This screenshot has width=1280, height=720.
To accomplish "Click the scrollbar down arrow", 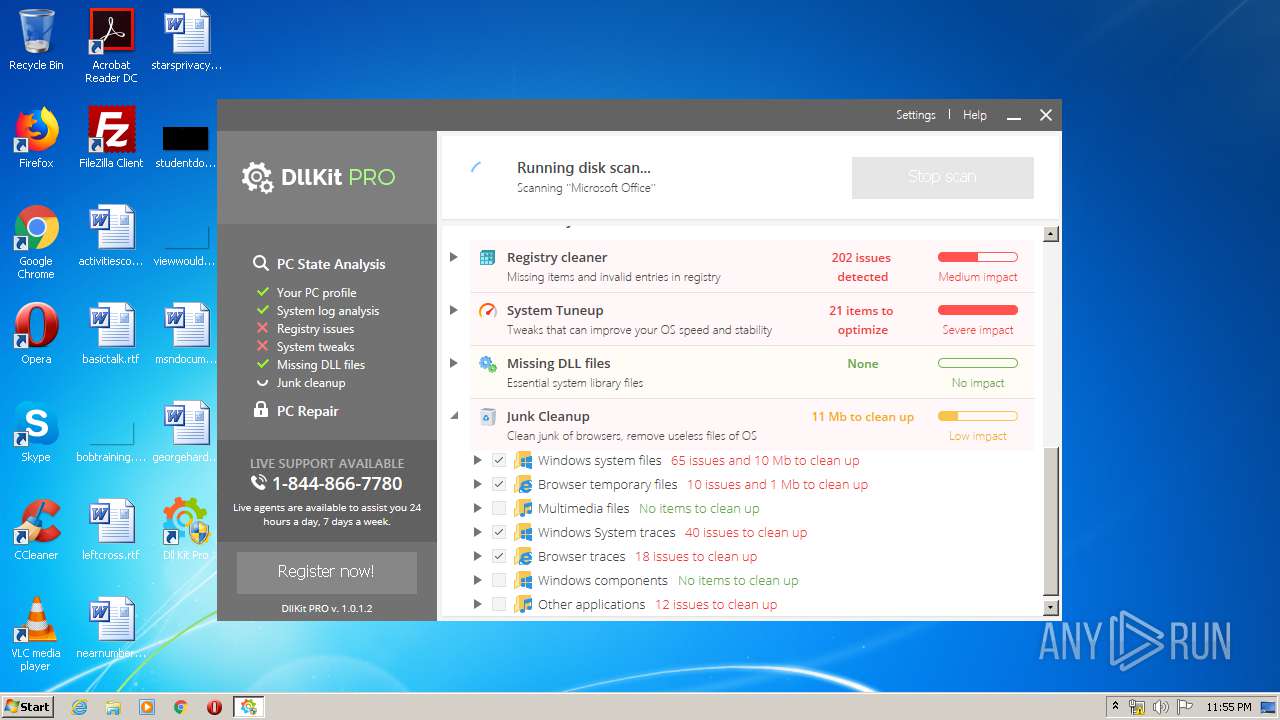I will coord(1050,607).
